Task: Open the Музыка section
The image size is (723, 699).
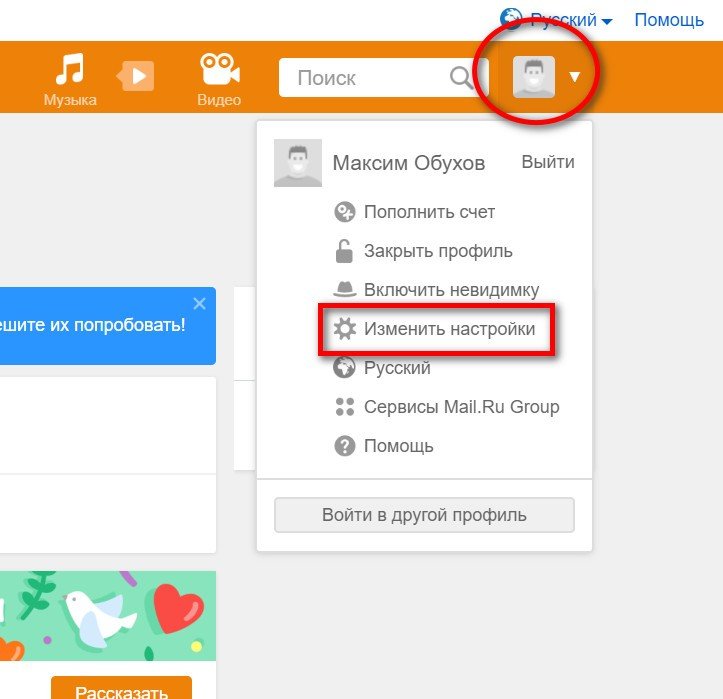Action: 70,79
